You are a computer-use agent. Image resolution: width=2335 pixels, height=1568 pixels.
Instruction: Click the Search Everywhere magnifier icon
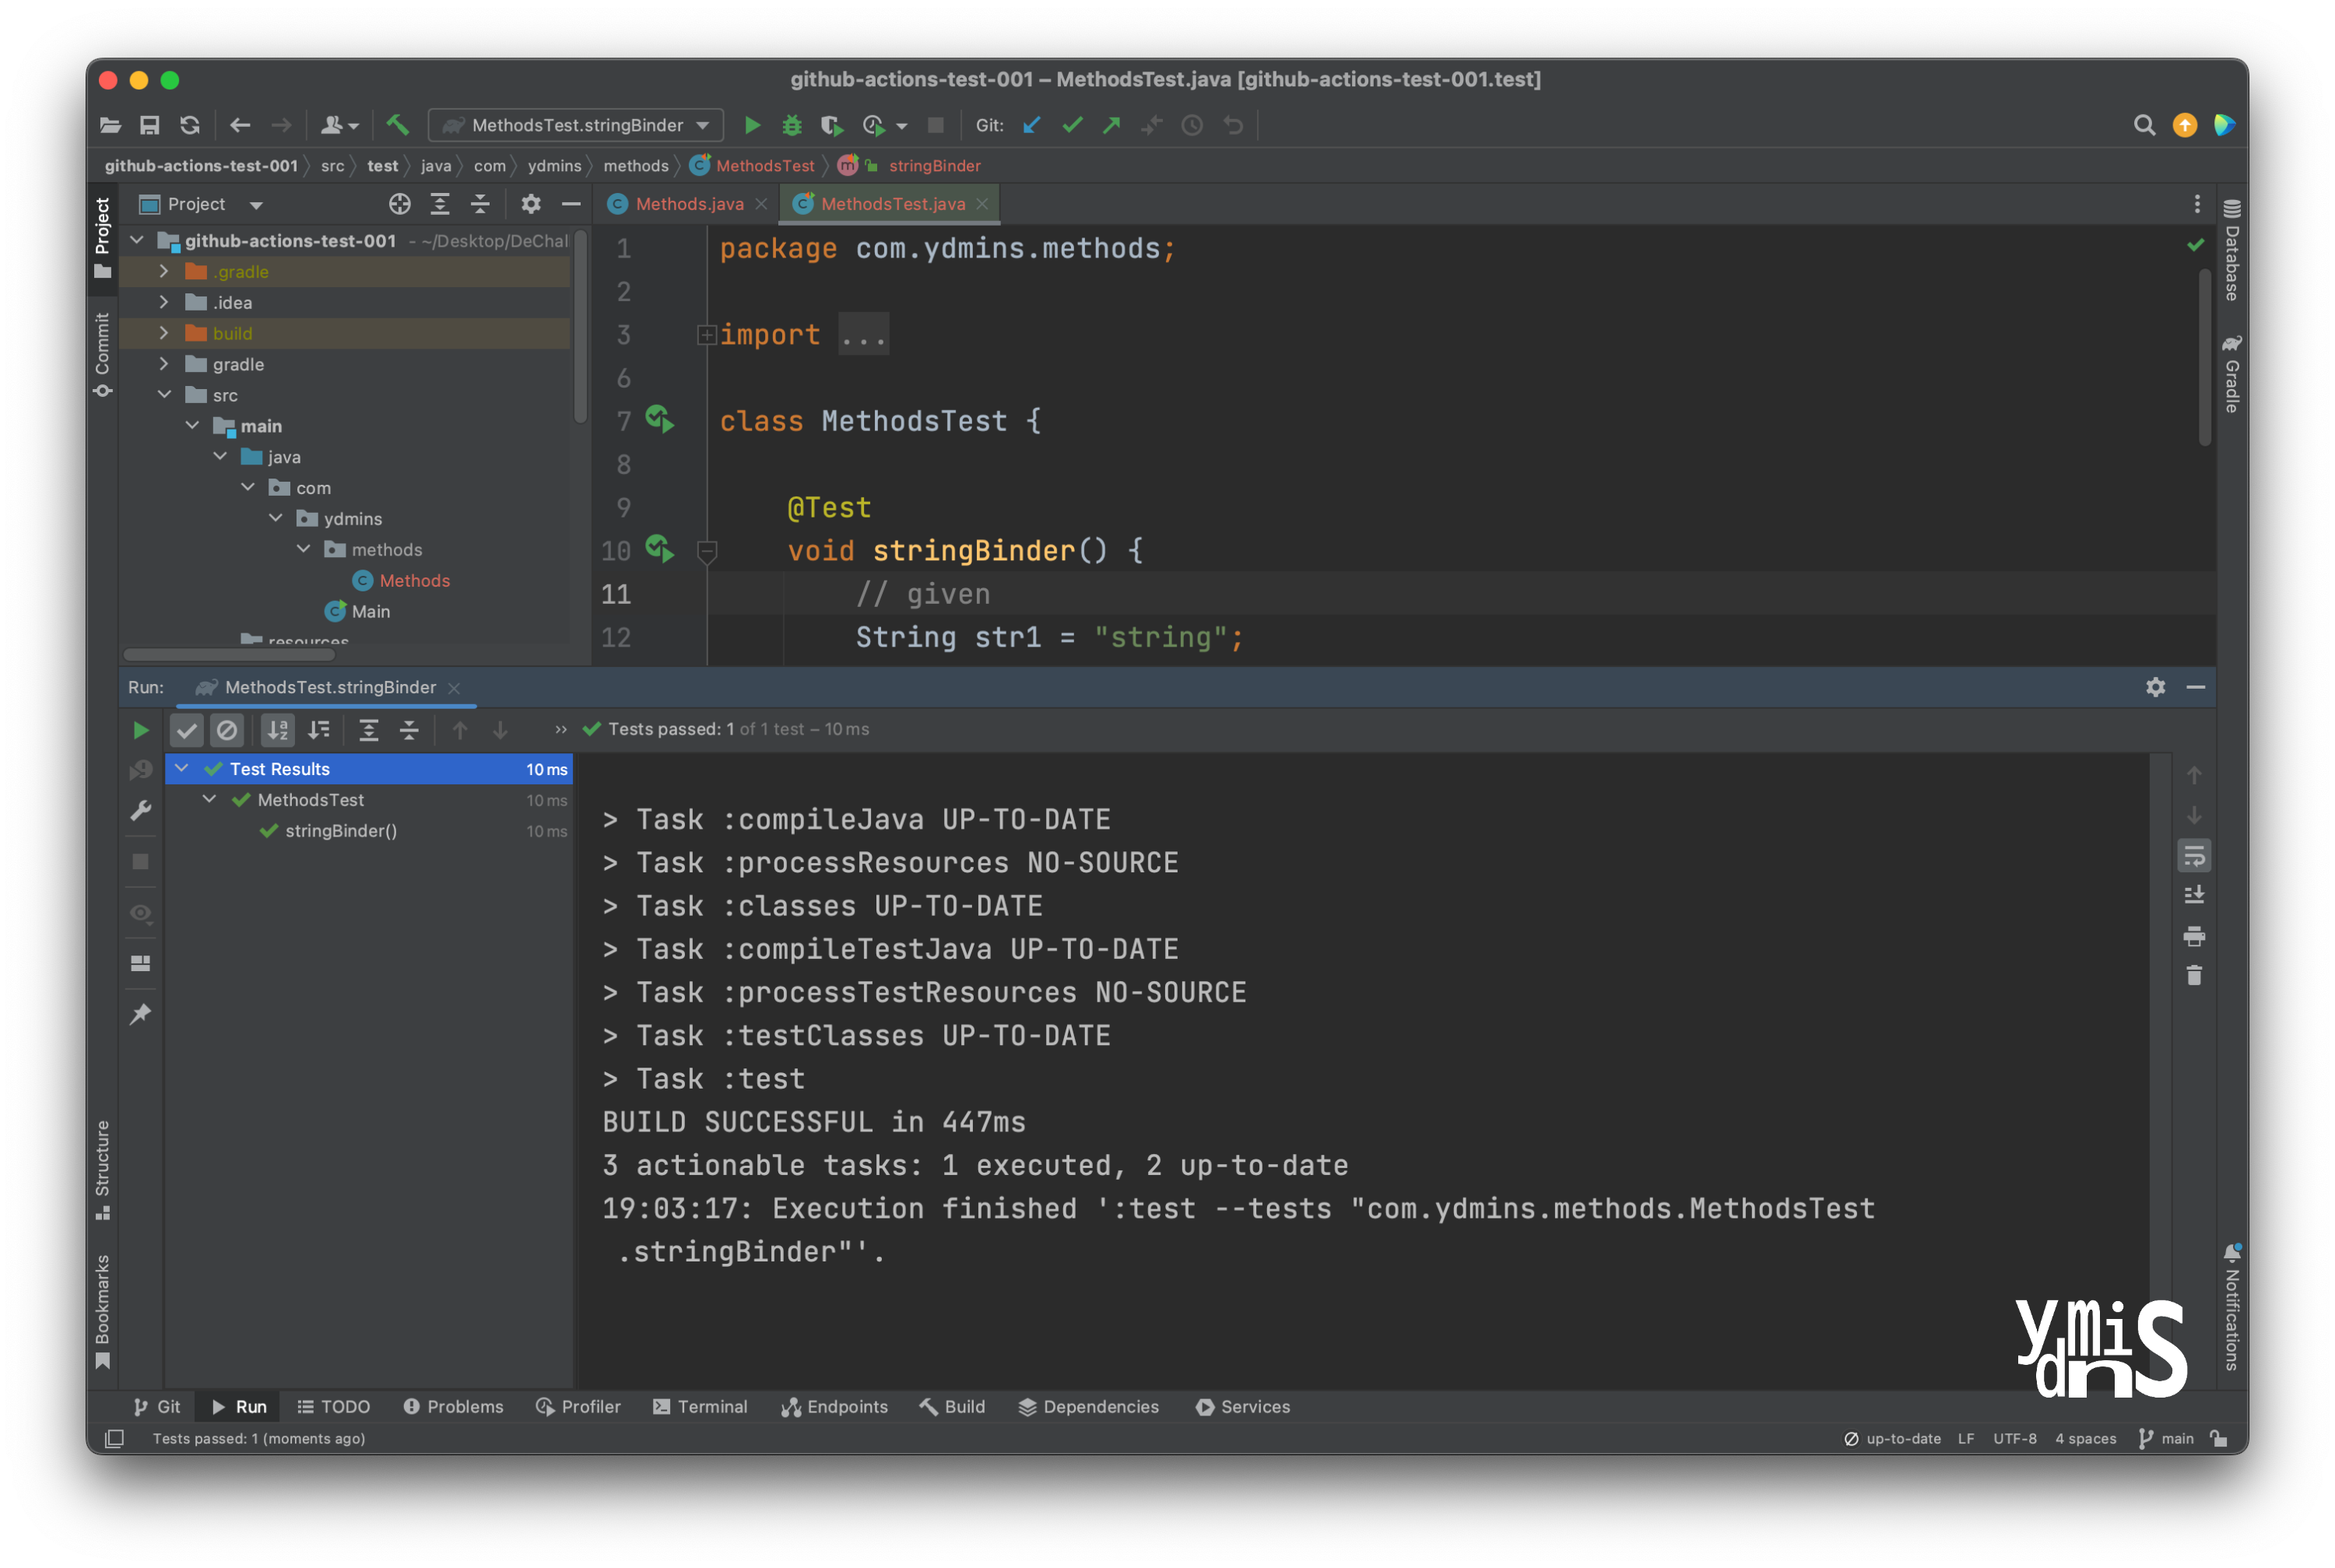[x=2143, y=125]
